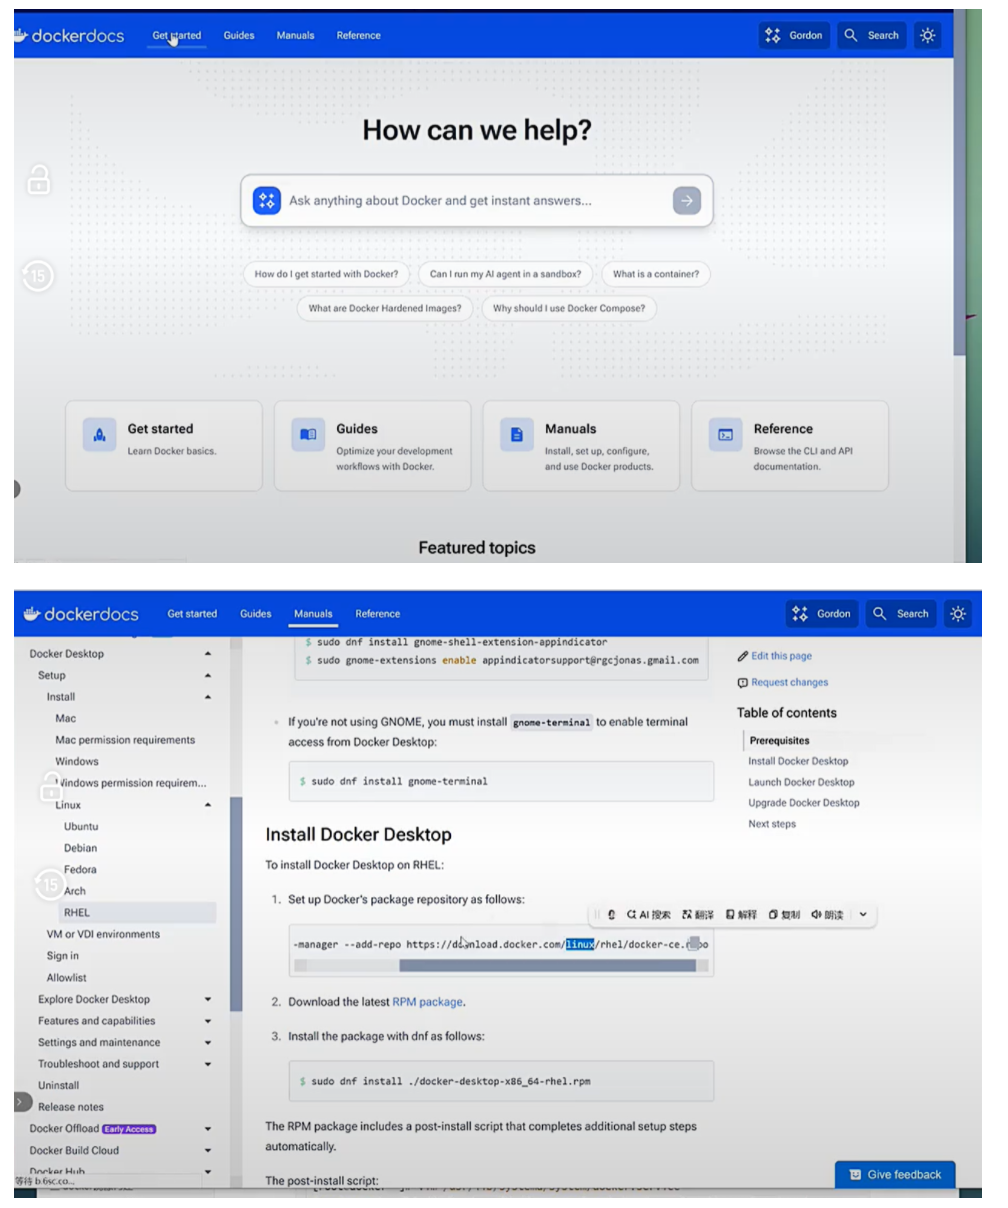Expand the selection popup toolbar chevron
The width and height of the screenshot is (1008, 1208).
click(x=863, y=914)
